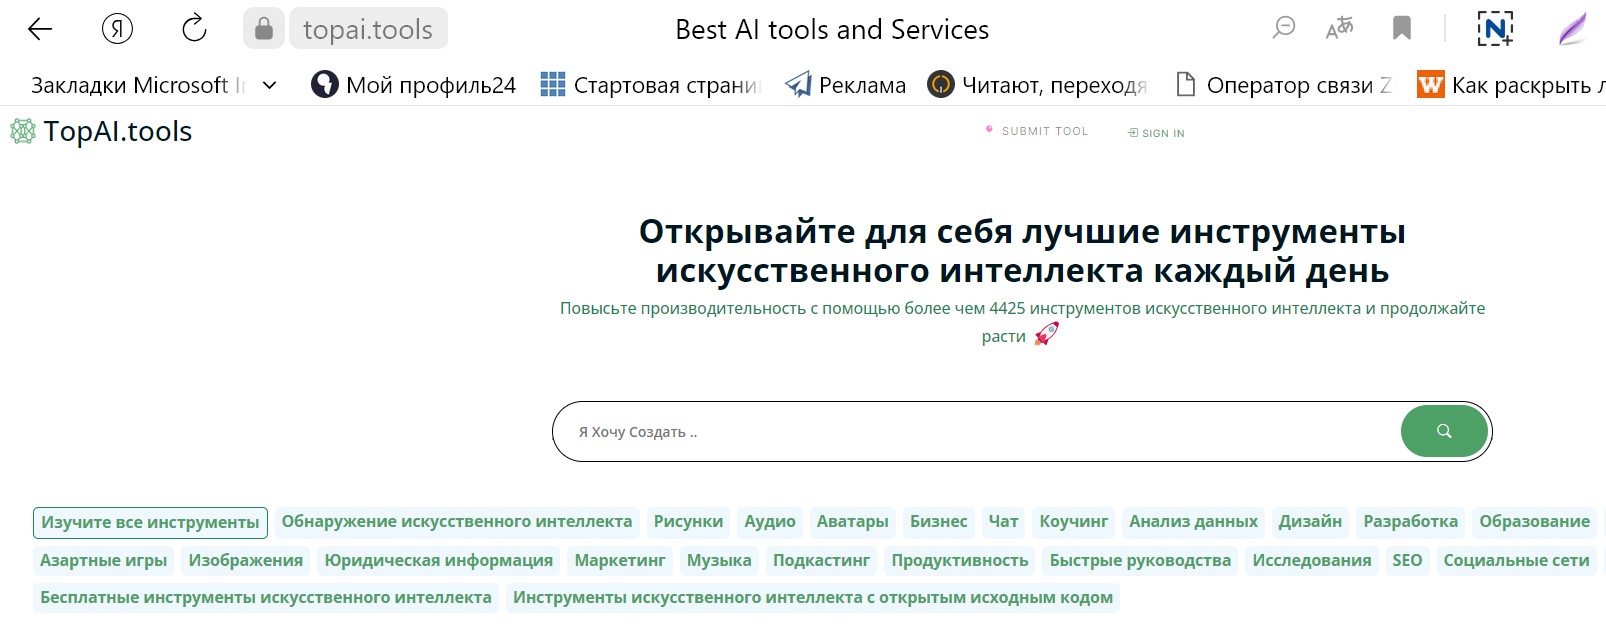Click the topai.tools address bar
This screenshot has height=632, width=1606.
[x=368, y=29]
